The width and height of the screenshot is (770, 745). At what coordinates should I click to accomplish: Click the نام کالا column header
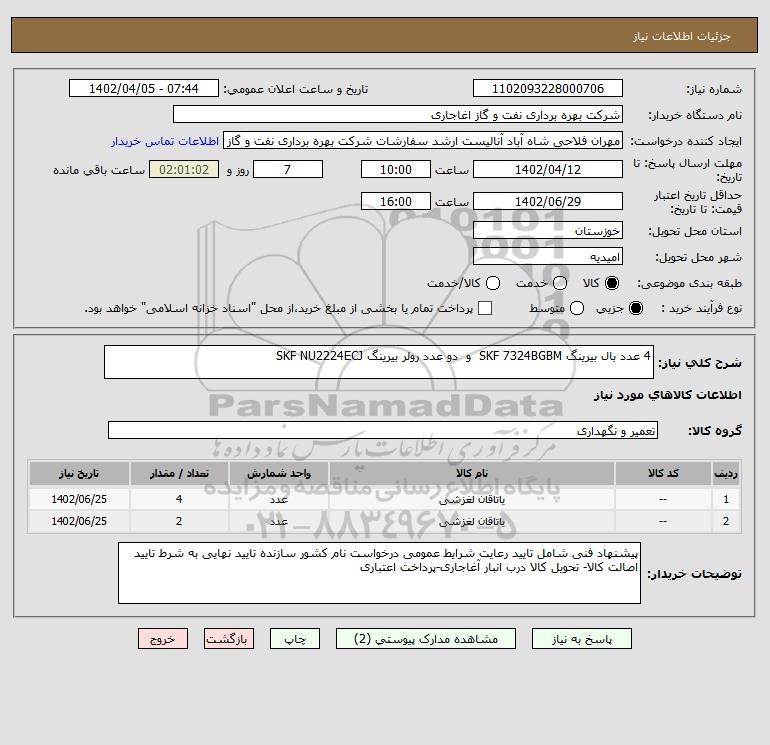[x=471, y=473]
